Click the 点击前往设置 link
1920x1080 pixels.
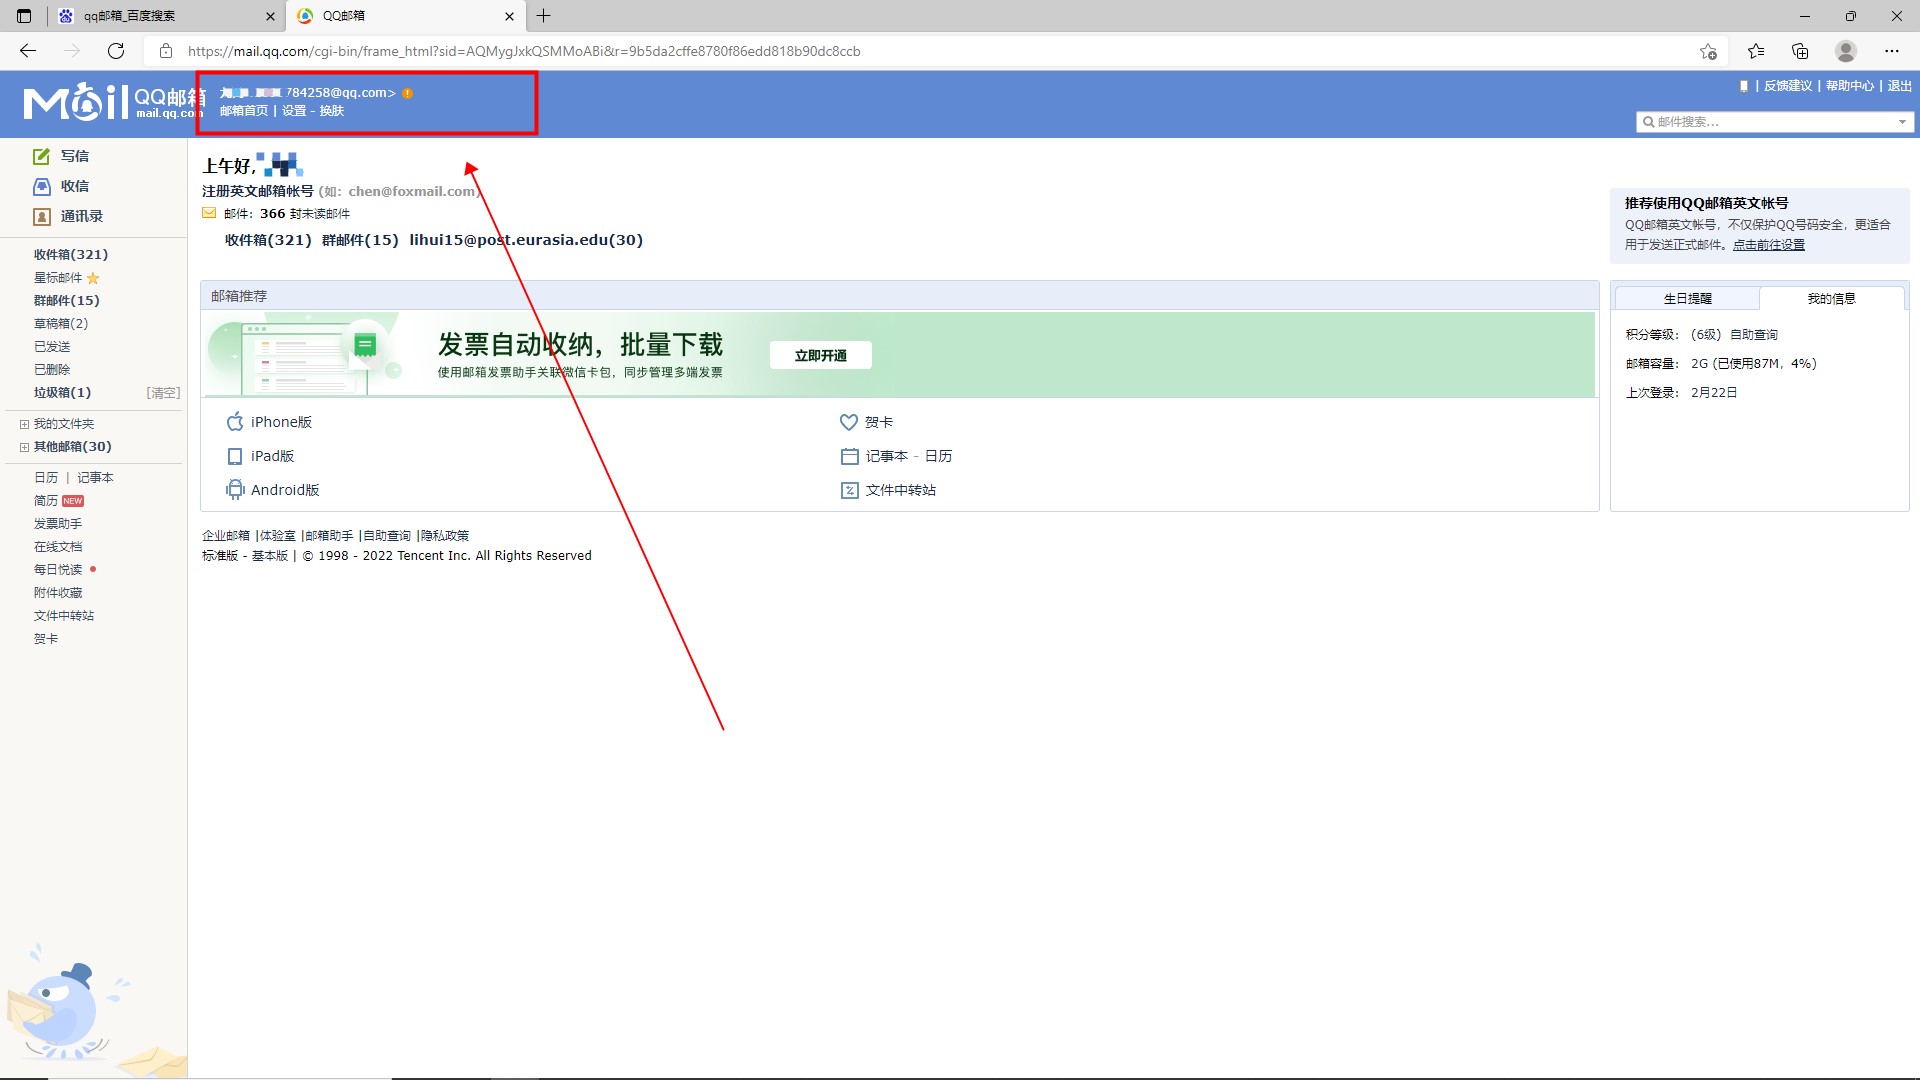pos(1768,245)
